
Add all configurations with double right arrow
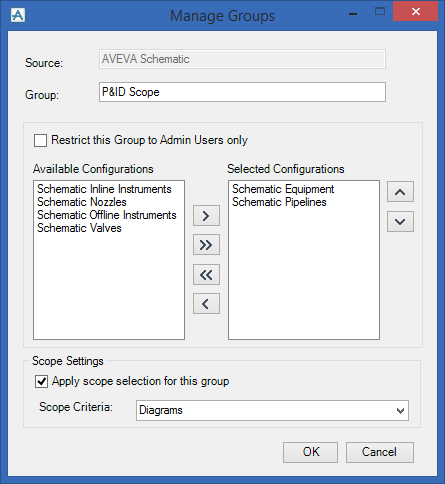coord(206,245)
